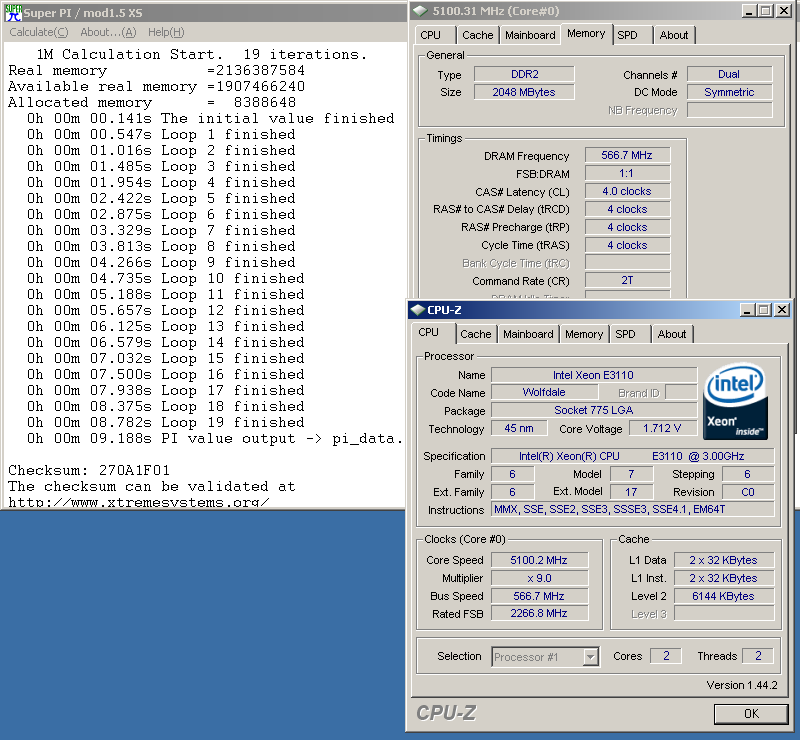This screenshot has width=800, height=740.
Task: Close the front CPU-Z window
Action: click(782, 310)
